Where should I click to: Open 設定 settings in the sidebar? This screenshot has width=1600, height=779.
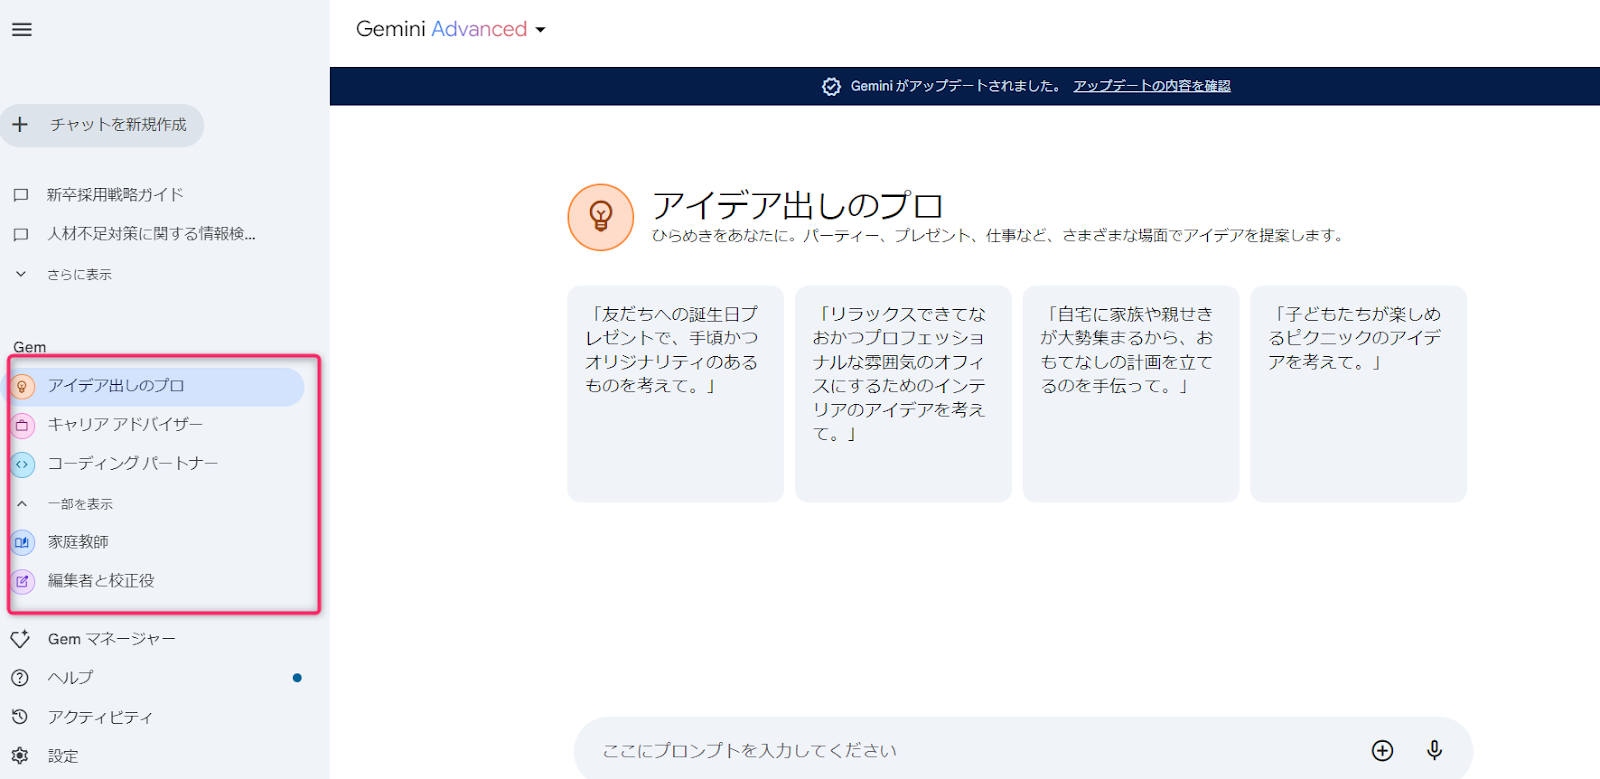(x=62, y=756)
